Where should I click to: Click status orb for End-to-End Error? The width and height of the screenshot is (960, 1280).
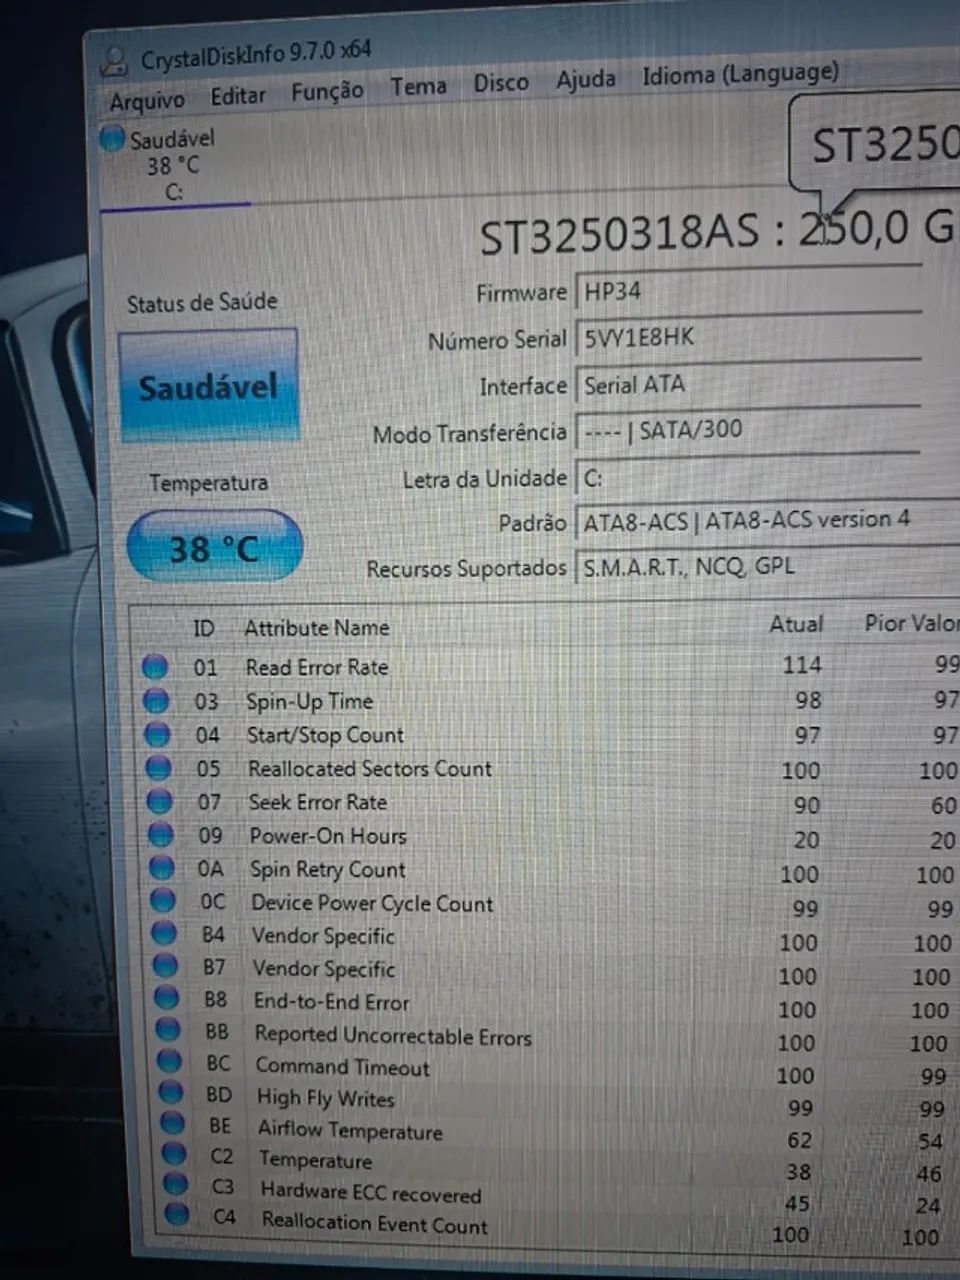tap(166, 998)
